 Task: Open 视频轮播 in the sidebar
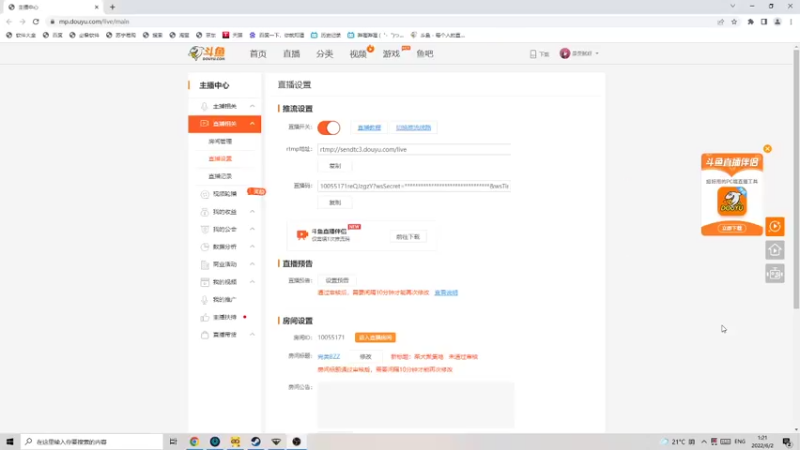point(224,194)
